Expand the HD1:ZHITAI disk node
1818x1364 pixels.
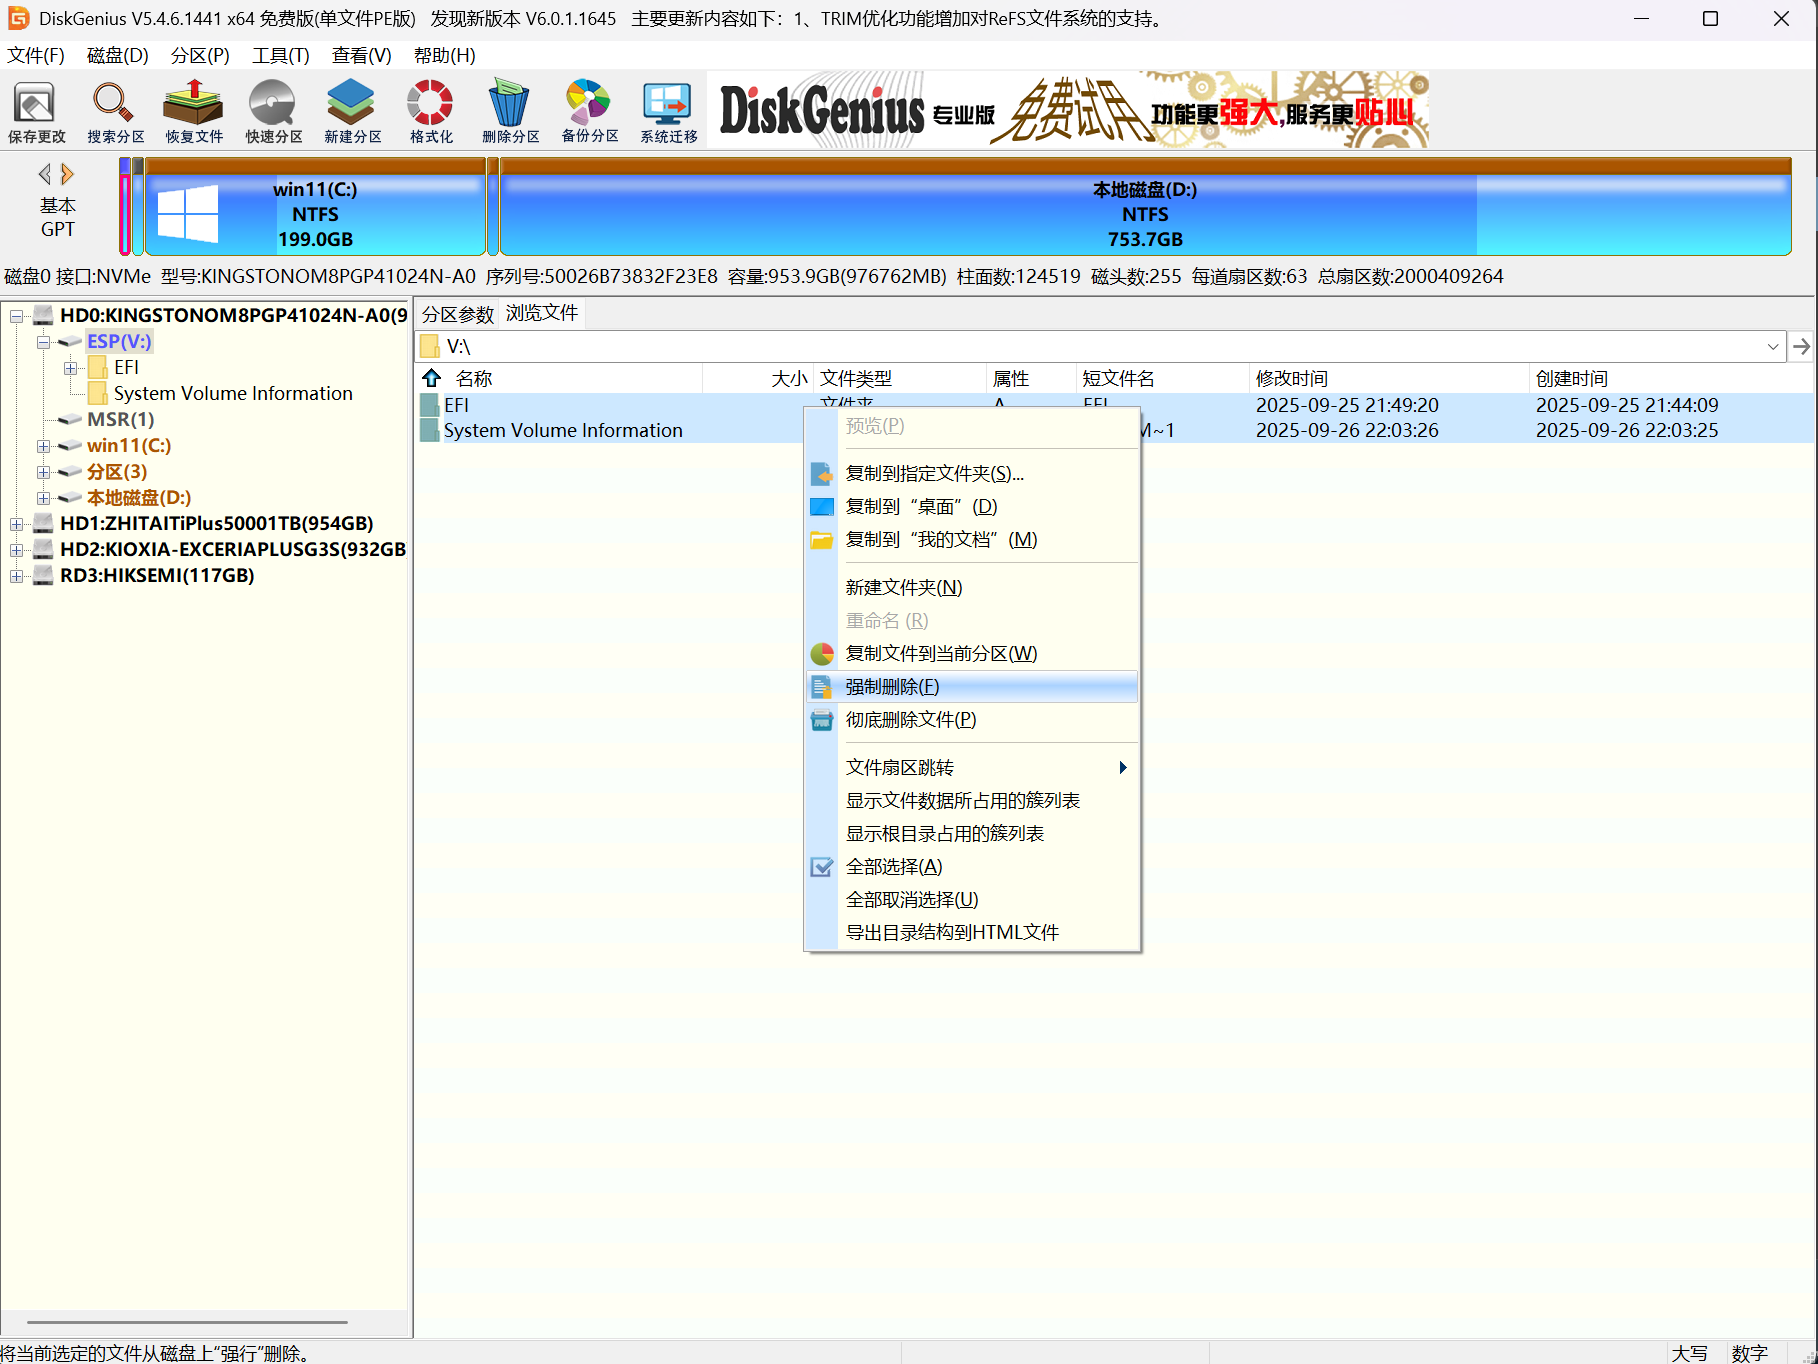16,524
